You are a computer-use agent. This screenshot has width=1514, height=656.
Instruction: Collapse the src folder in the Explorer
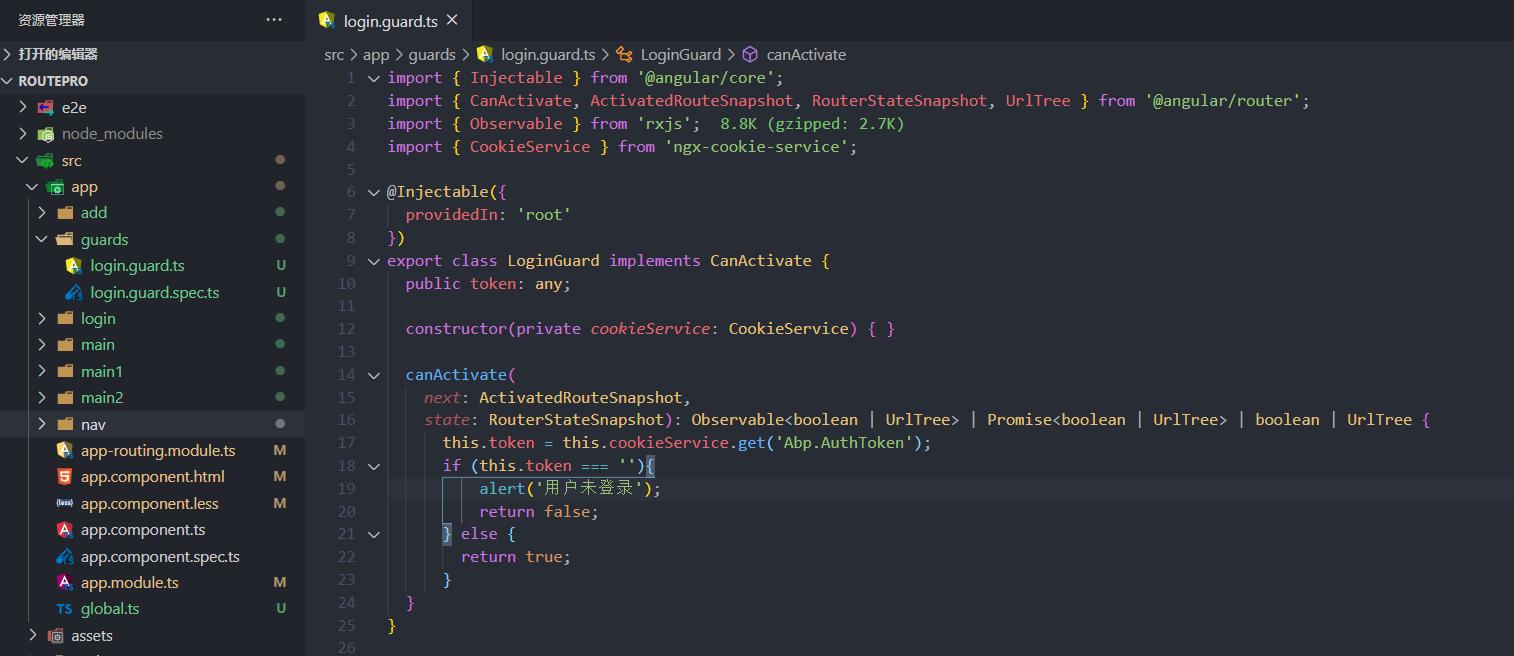[x=23, y=160]
